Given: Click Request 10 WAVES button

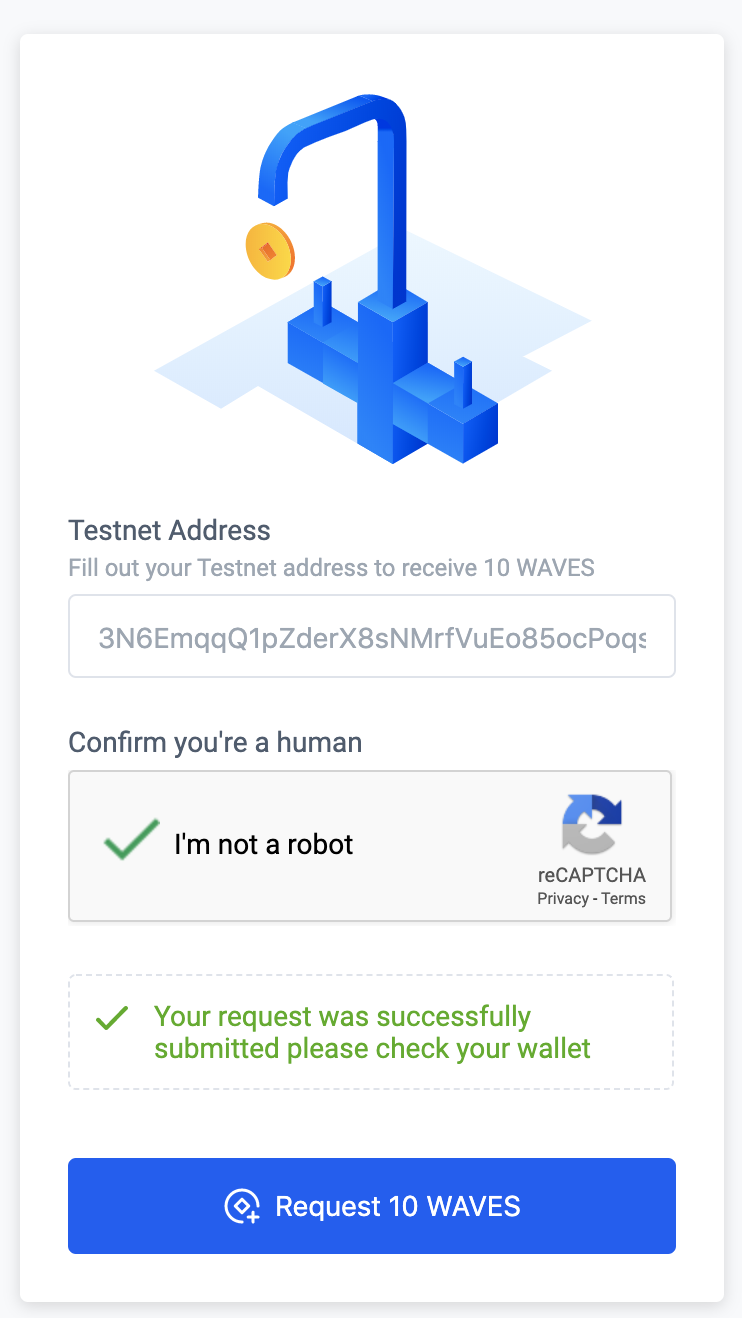Looking at the screenshot, I should tap(372, 1206).
